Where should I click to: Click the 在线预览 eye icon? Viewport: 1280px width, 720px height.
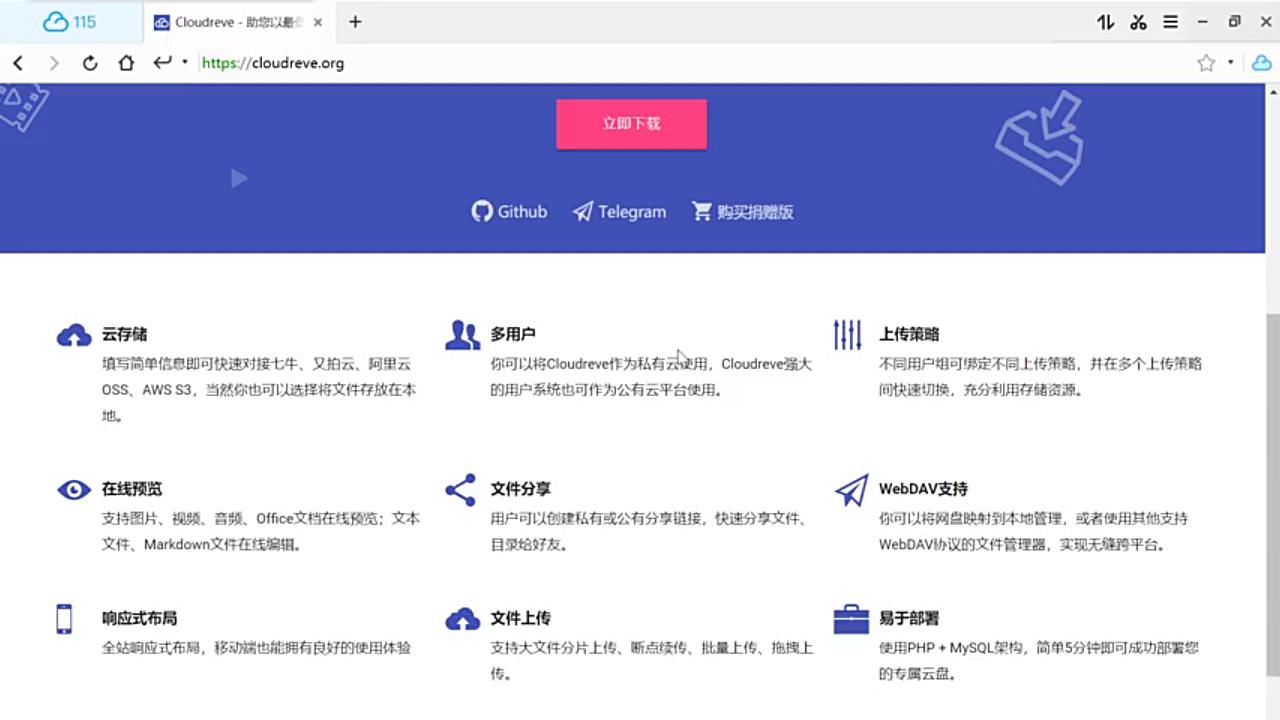(x=74, y=490)
